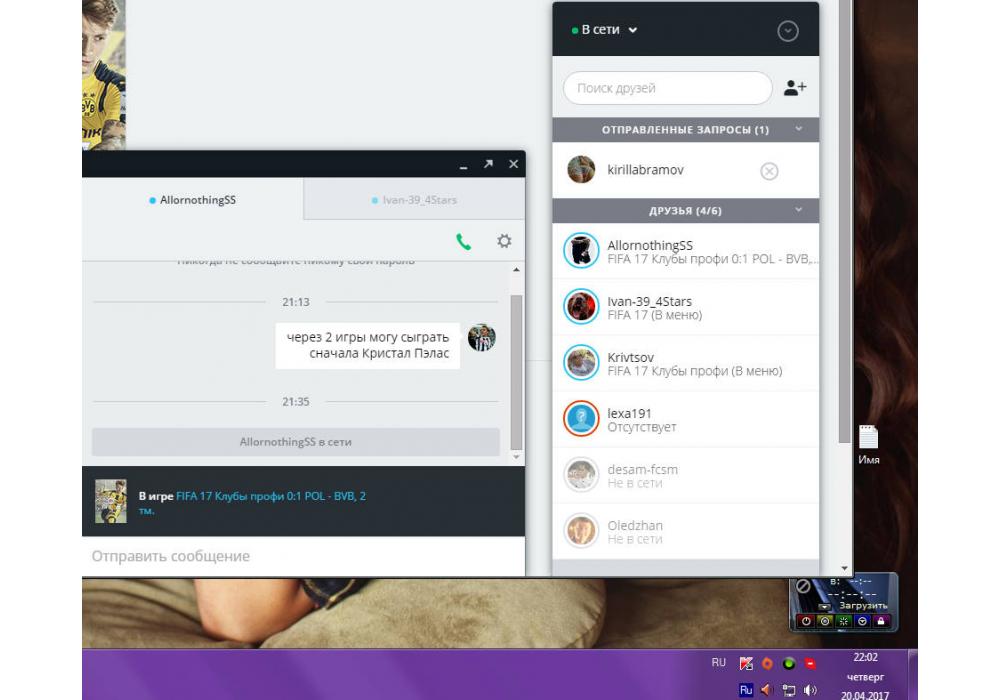
Task: Switch to the Ivan-39_4Stars chat tab
Action: click(x=414, y=200)
